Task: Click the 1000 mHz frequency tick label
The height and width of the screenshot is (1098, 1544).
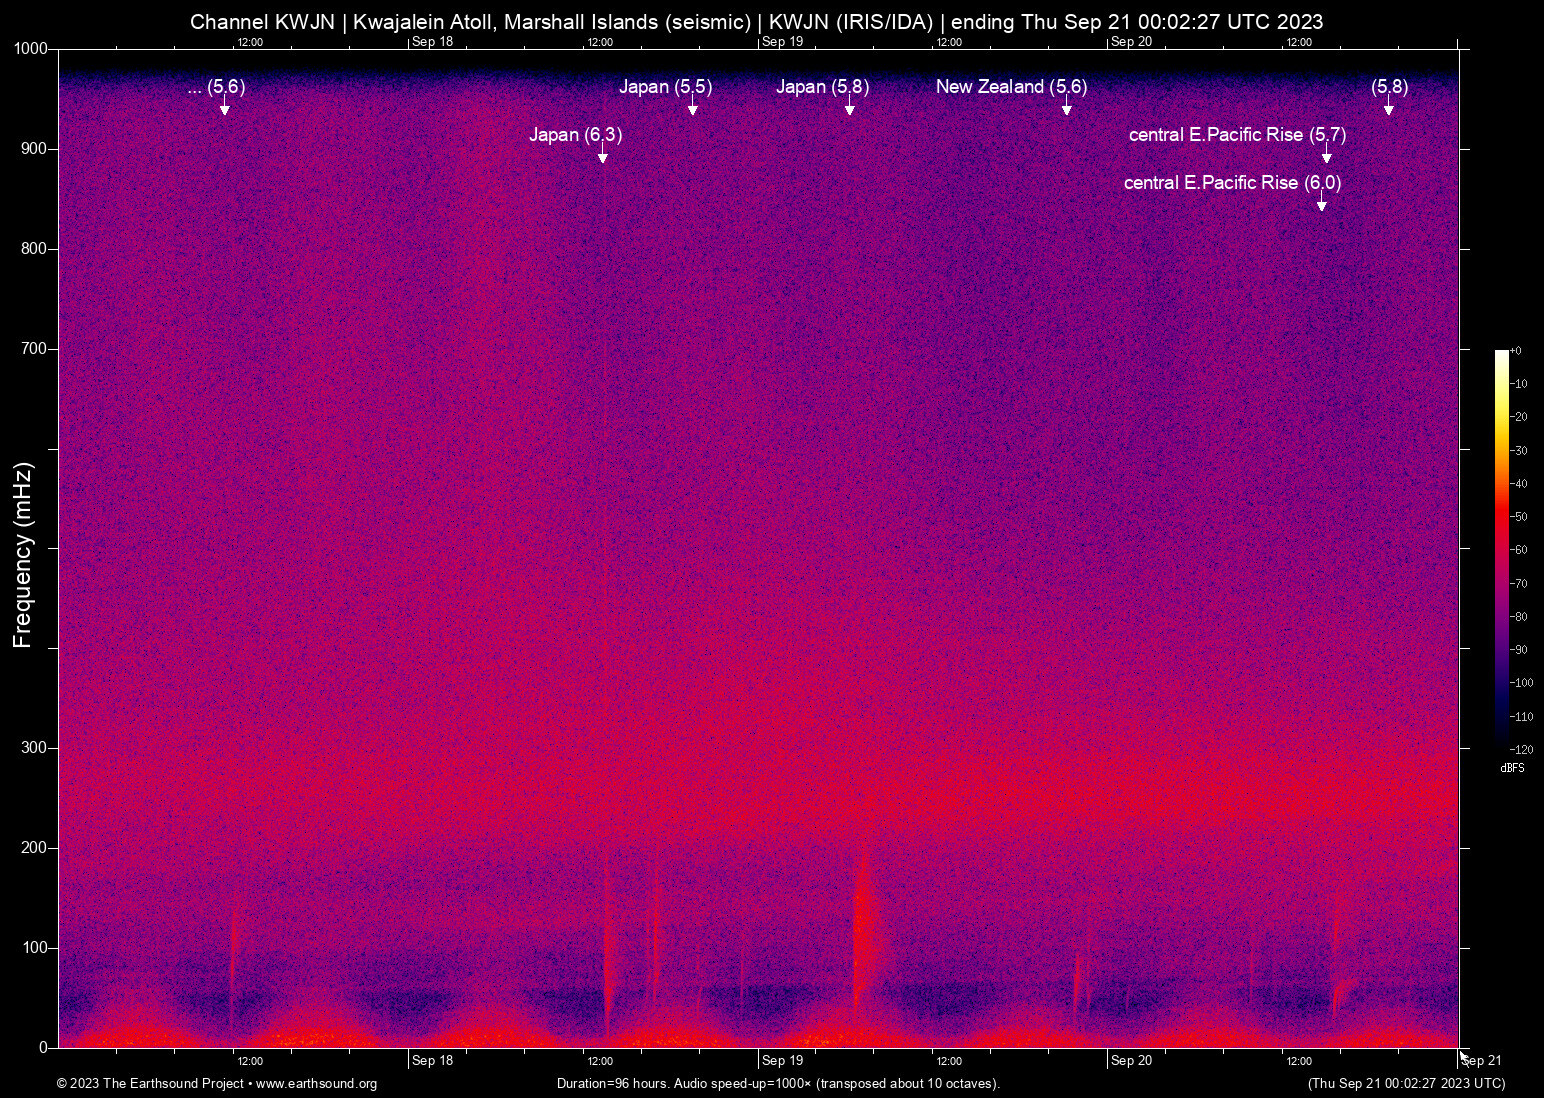Action: (30, 49)
